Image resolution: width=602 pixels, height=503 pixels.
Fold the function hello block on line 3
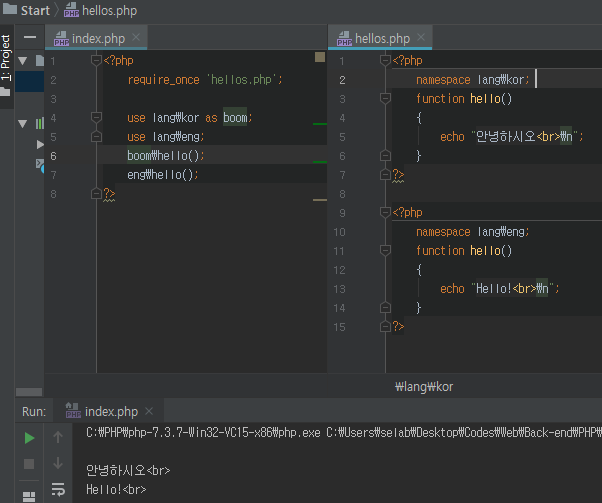click(385, 99)
